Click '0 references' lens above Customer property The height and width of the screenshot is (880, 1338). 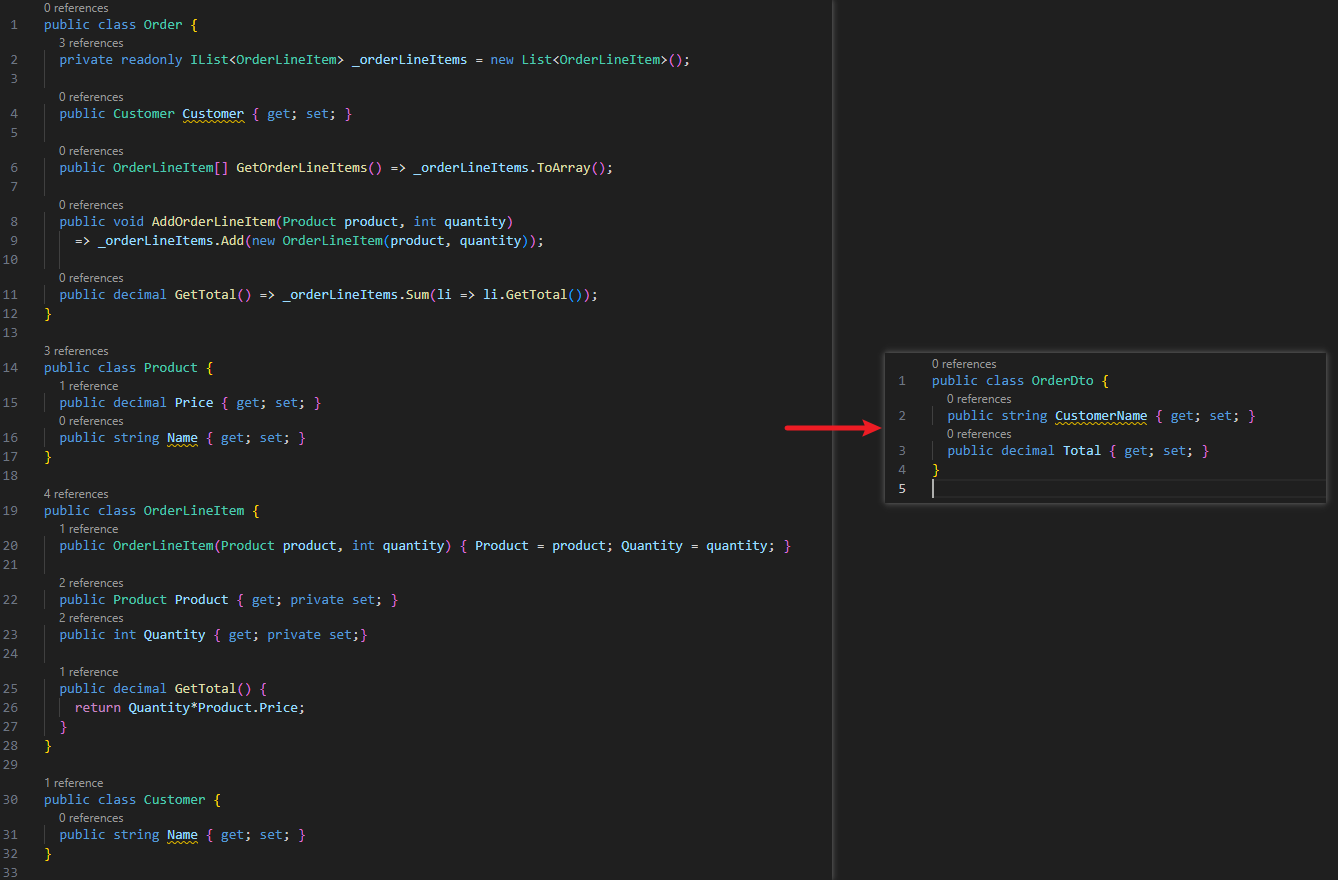[x=91, y=97]
